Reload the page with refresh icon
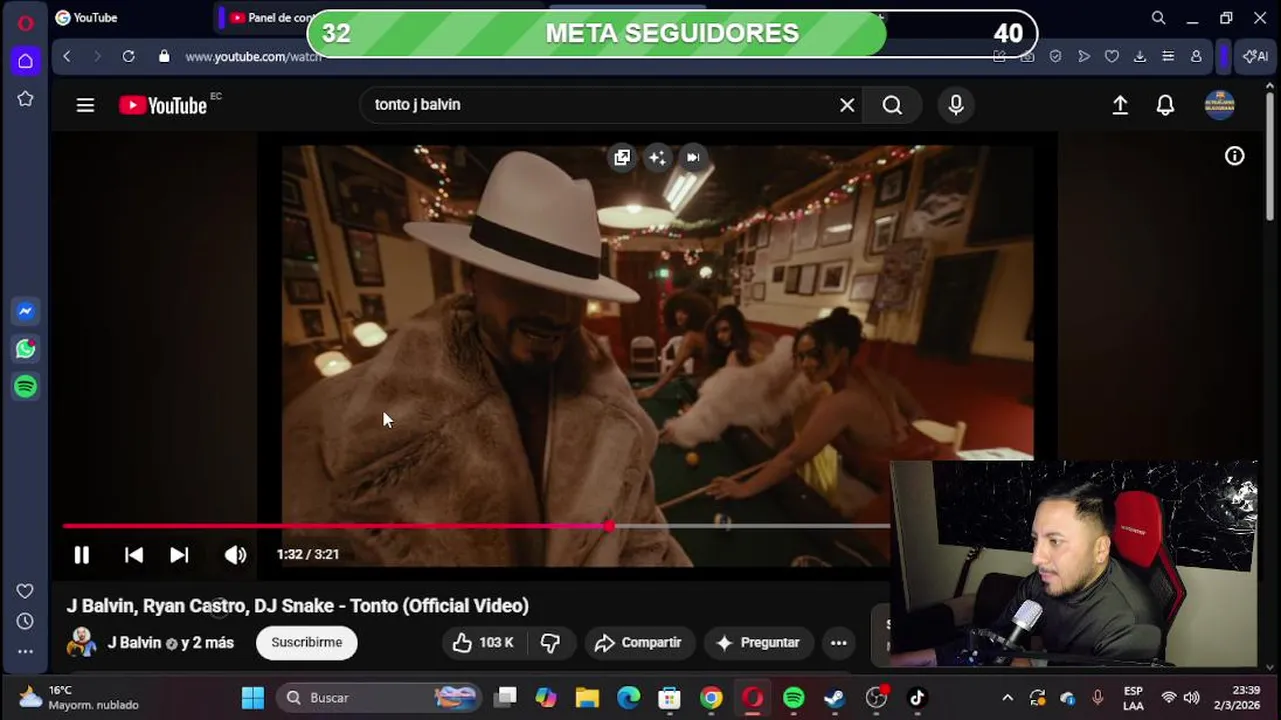 (128, 57)
